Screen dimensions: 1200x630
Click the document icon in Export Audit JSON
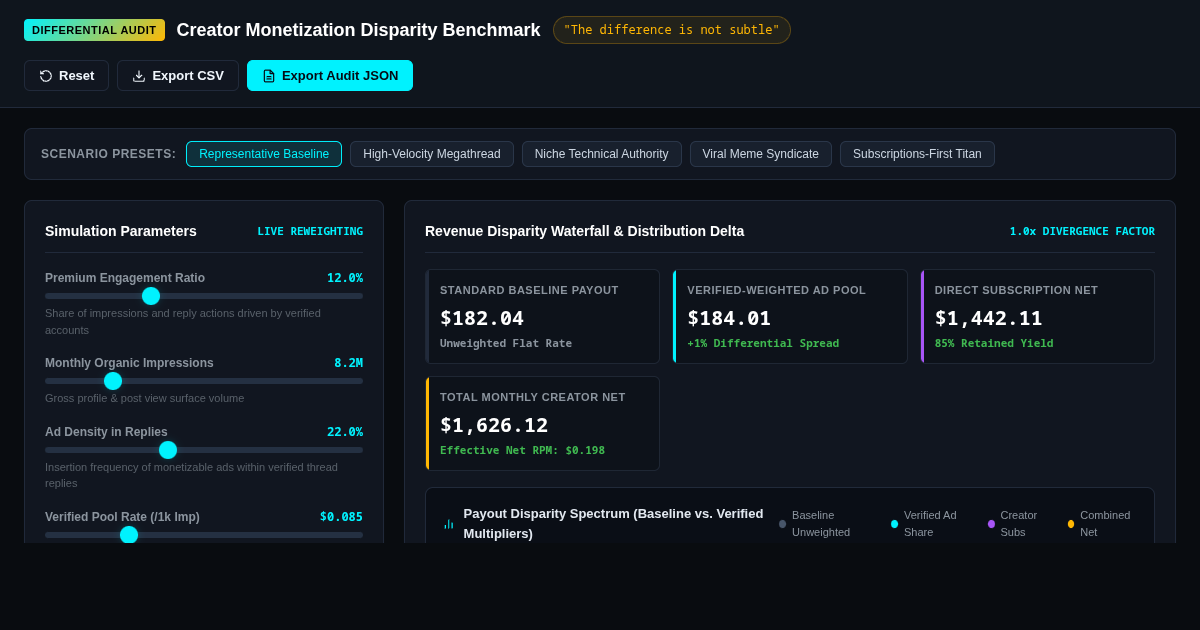tap(269, 76)
